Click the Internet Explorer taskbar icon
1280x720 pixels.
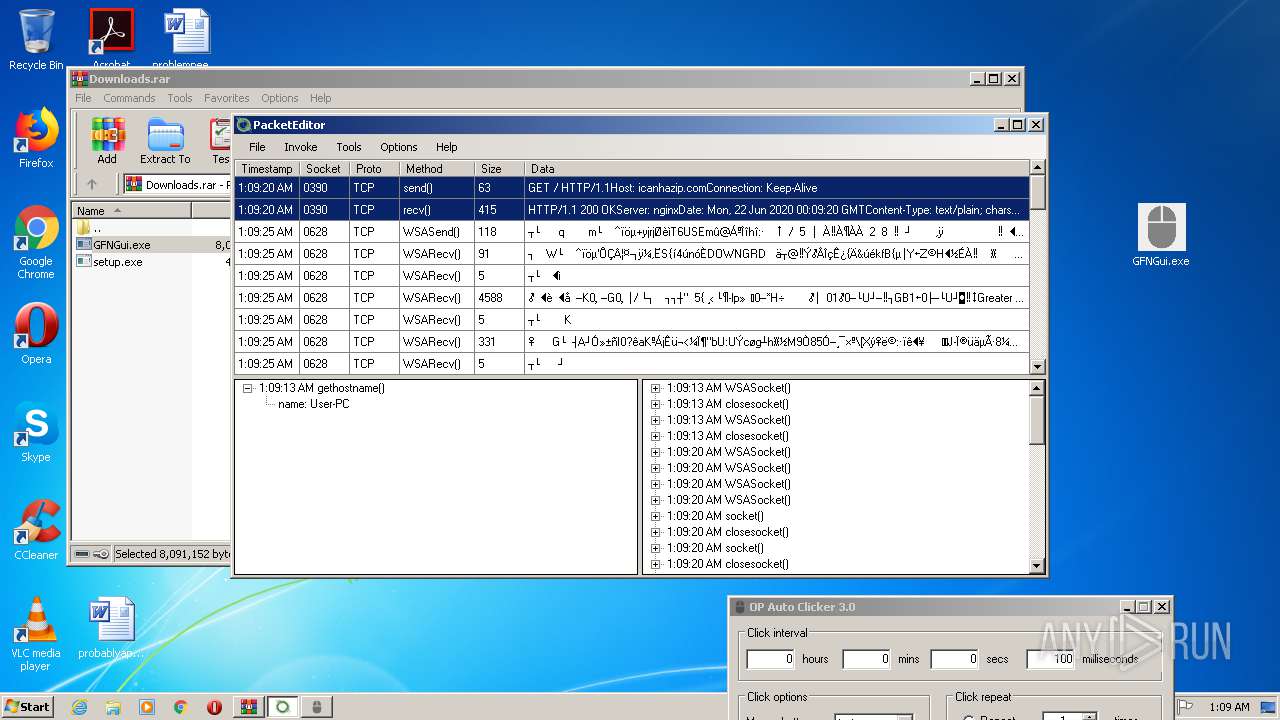[x=80, y=707]
